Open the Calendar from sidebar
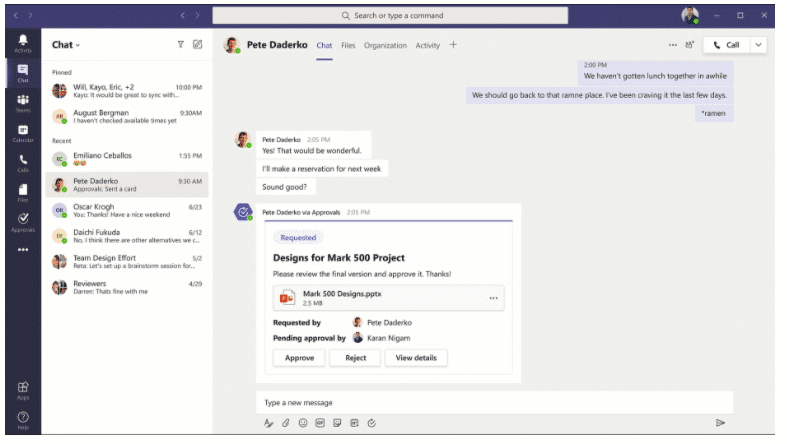The width and height of the screenshot is (787, 444). 22,132
